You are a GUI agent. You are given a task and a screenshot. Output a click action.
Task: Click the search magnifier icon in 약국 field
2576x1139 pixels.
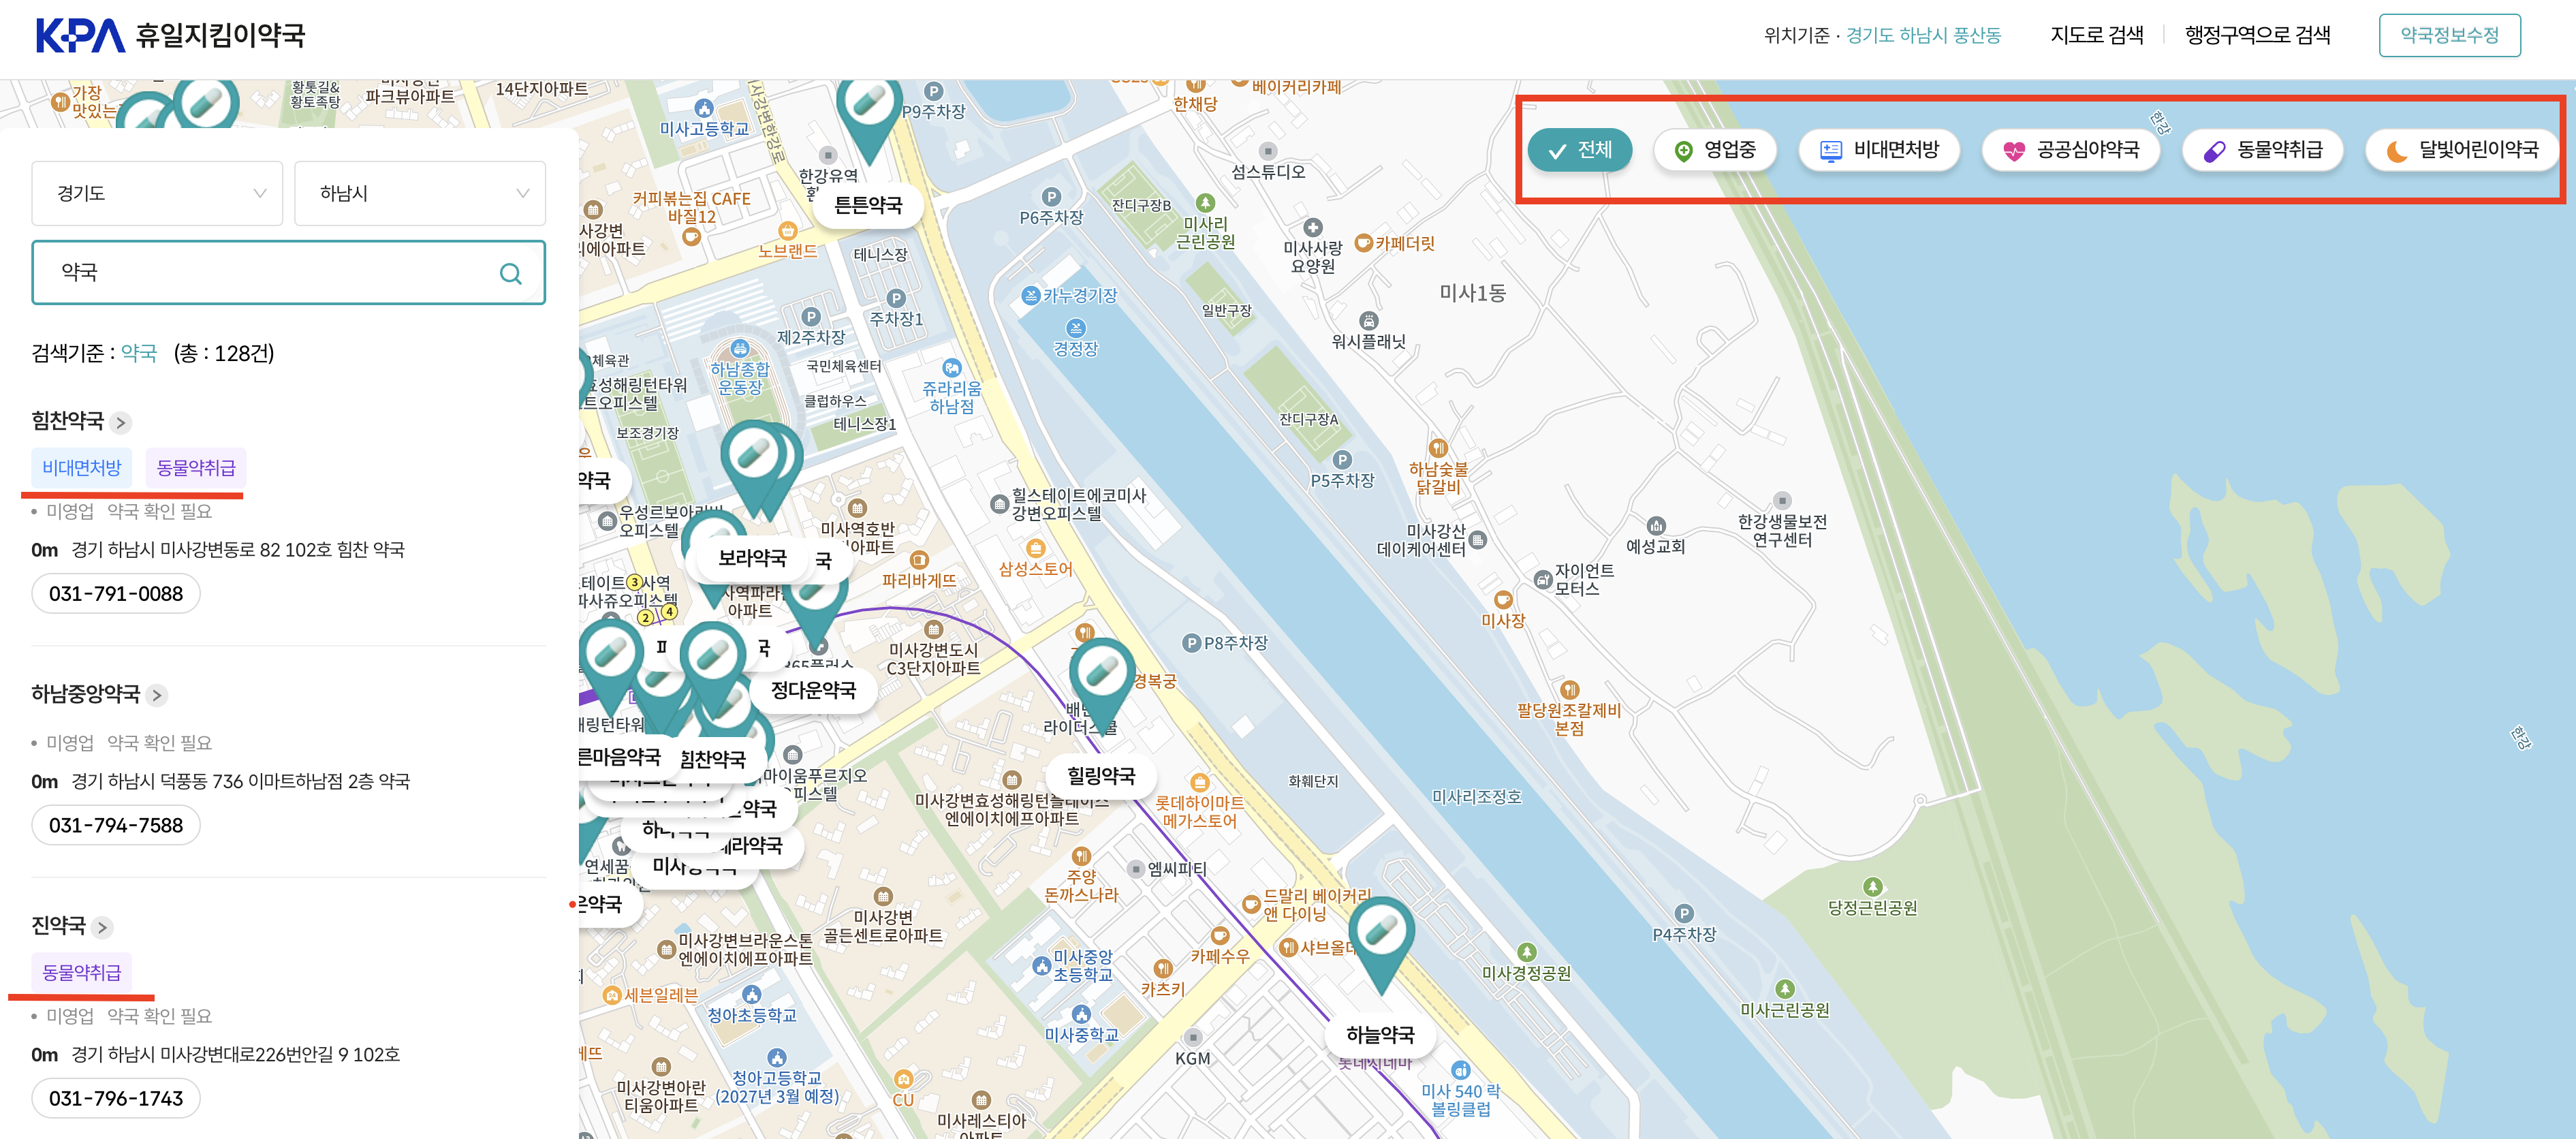(510, 273)
